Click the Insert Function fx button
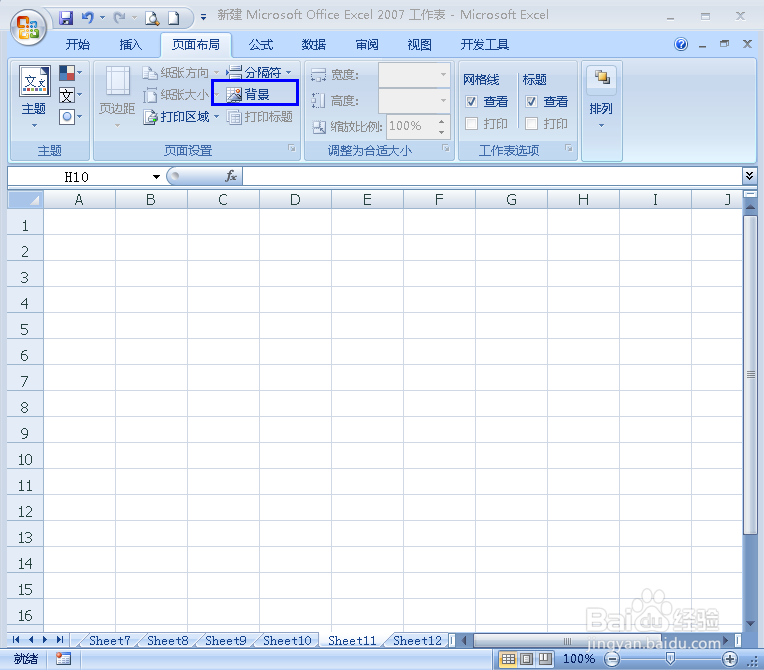The width and height of the screenshot is (764, 670). [231, 176]
